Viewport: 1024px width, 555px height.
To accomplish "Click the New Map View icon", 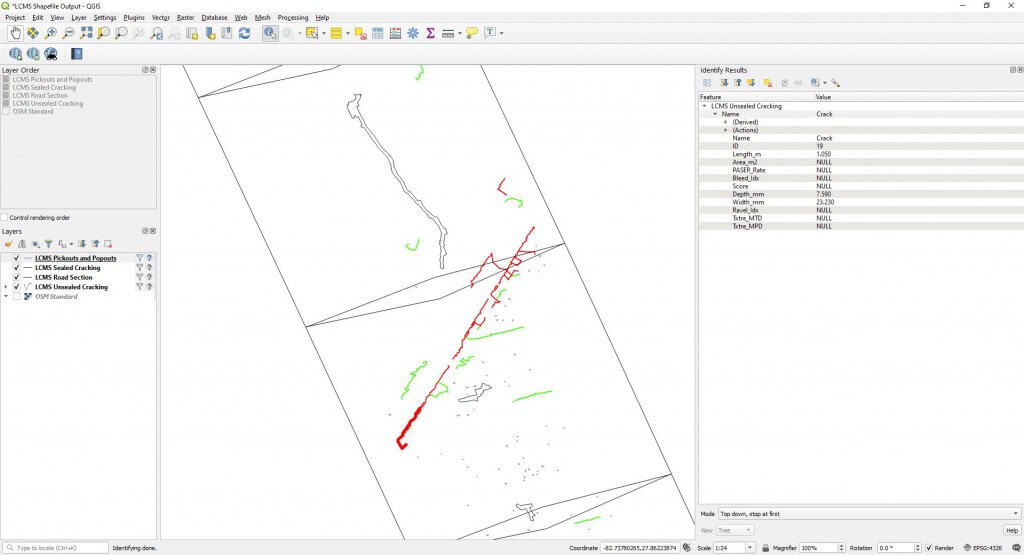I will (x=192, y=33).
